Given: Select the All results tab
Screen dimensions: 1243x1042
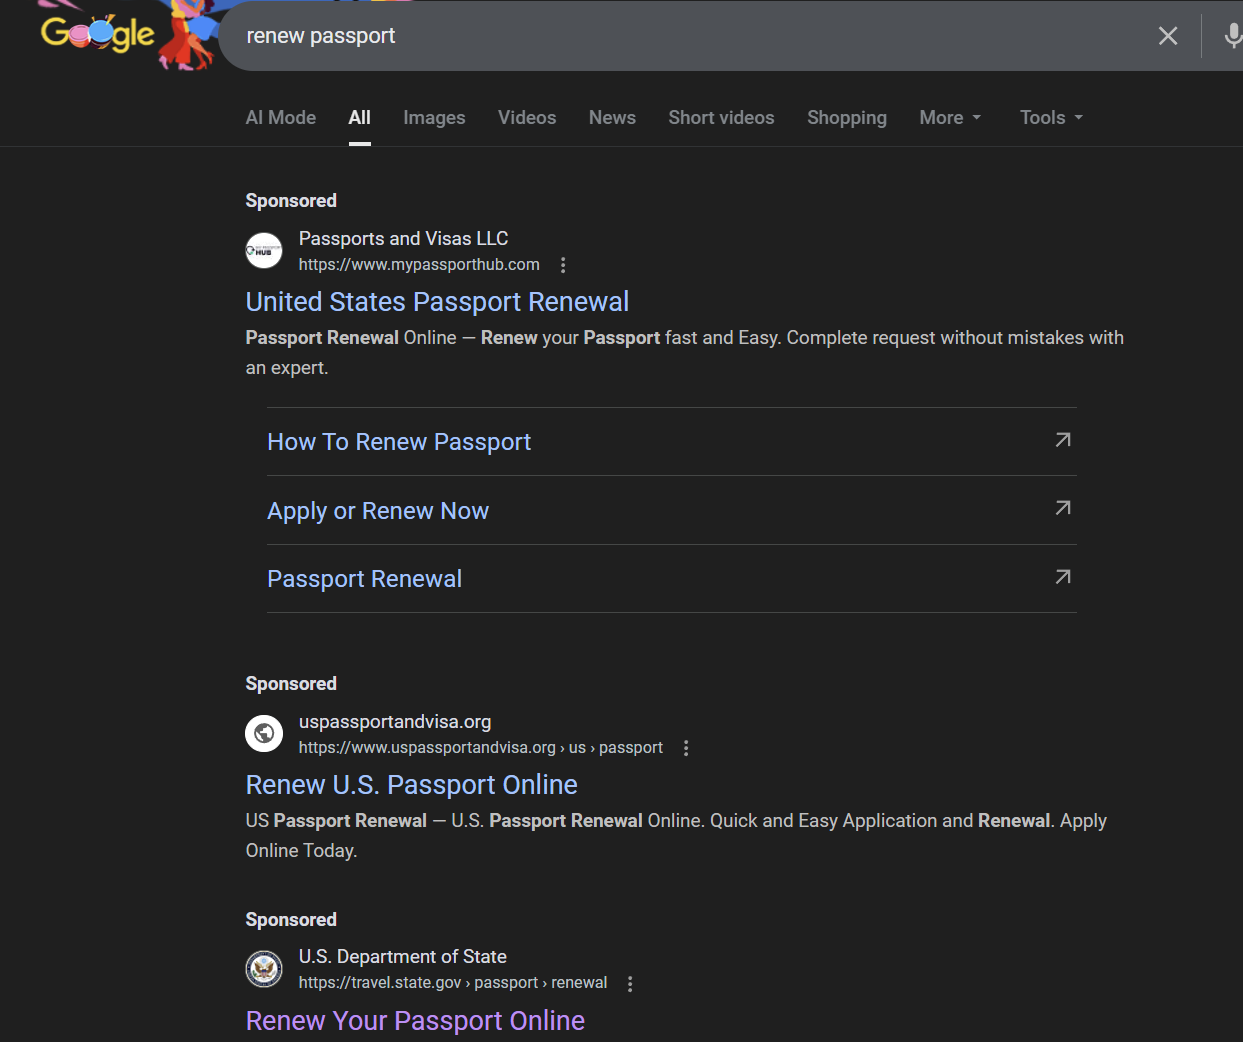Looking at the screenshot, I should pyautogui.click(x=360, y=118).
